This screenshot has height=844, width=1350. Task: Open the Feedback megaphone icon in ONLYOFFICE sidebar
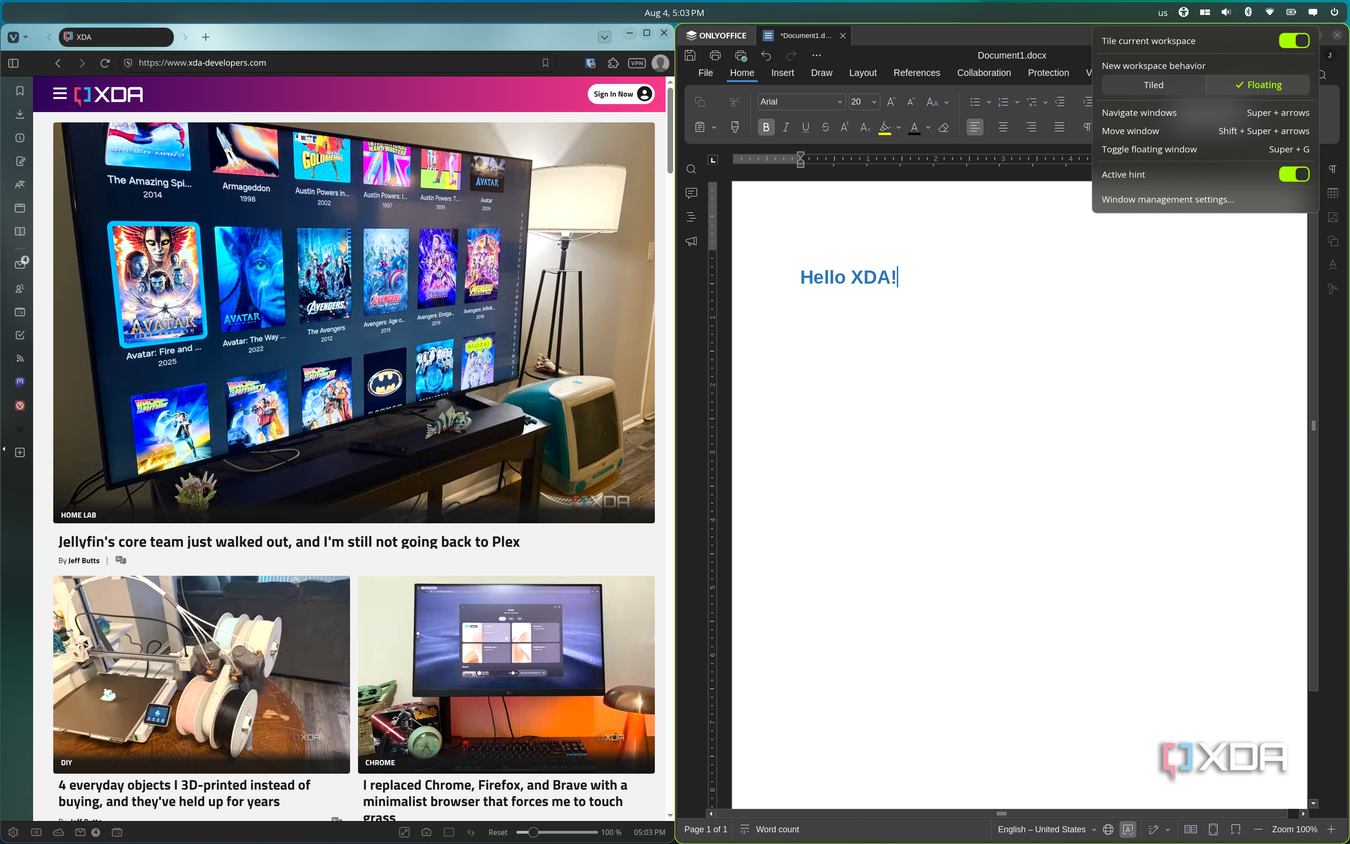pos(691,241)
